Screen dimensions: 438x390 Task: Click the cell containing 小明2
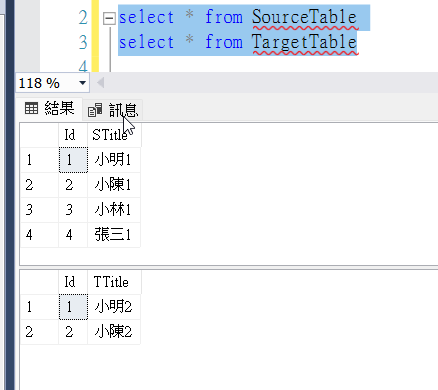click(114, 307)
